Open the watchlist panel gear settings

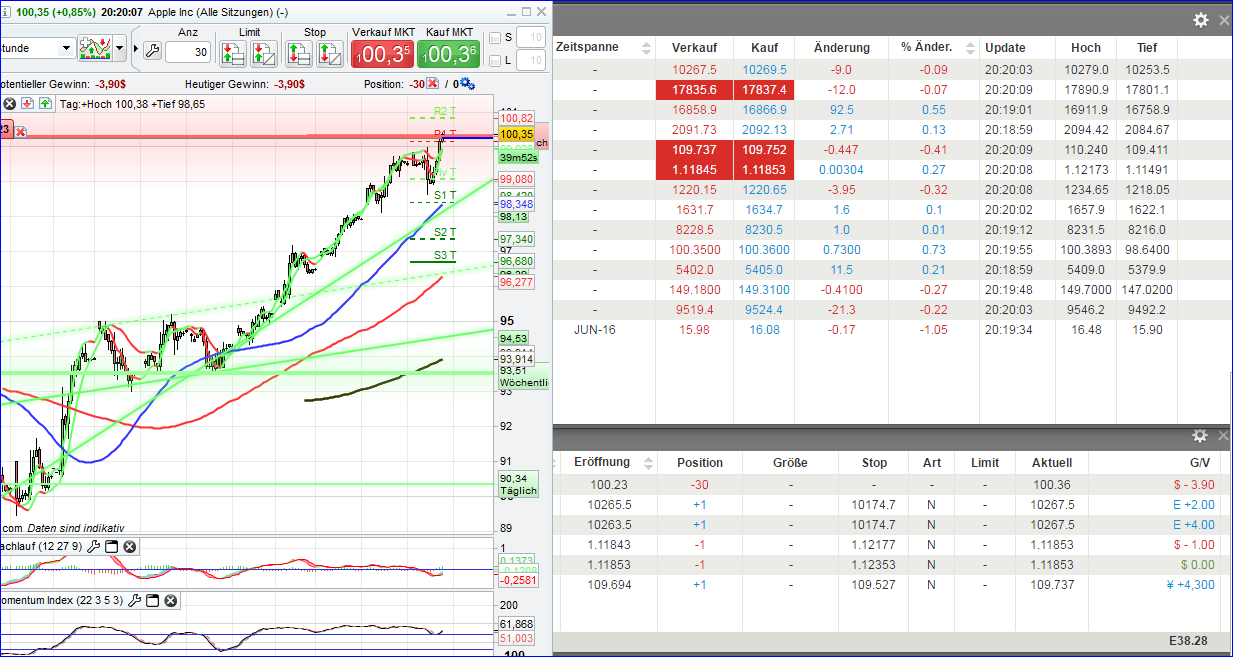click(x=1201, y=20)
